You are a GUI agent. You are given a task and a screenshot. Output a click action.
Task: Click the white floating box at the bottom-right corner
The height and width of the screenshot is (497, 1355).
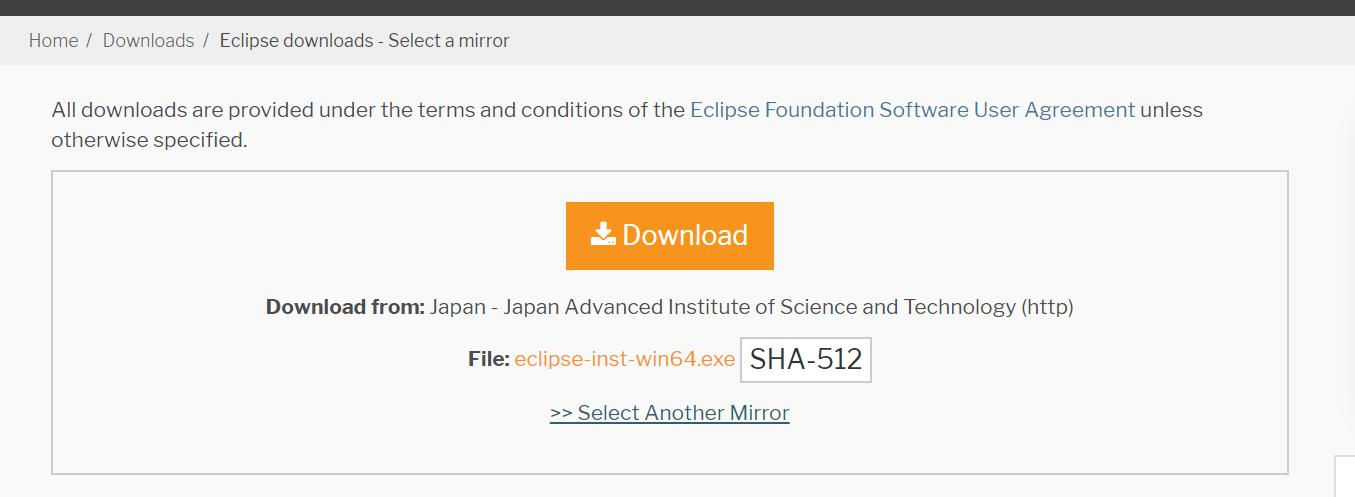(1345, 477)
